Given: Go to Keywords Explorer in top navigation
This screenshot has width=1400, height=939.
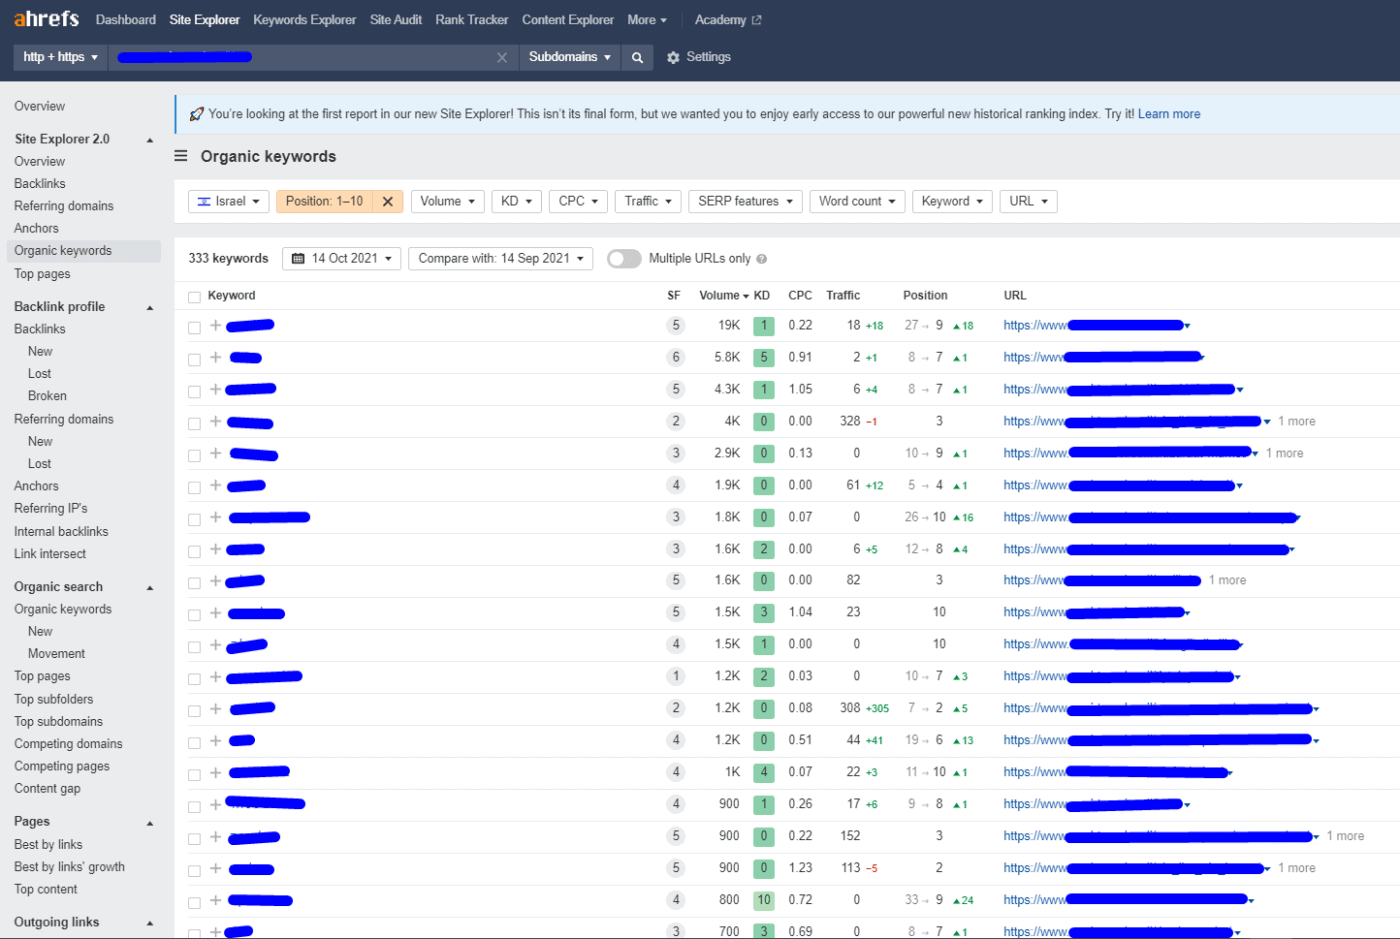Looking at the screenshot, I should [x=304, y=20].
